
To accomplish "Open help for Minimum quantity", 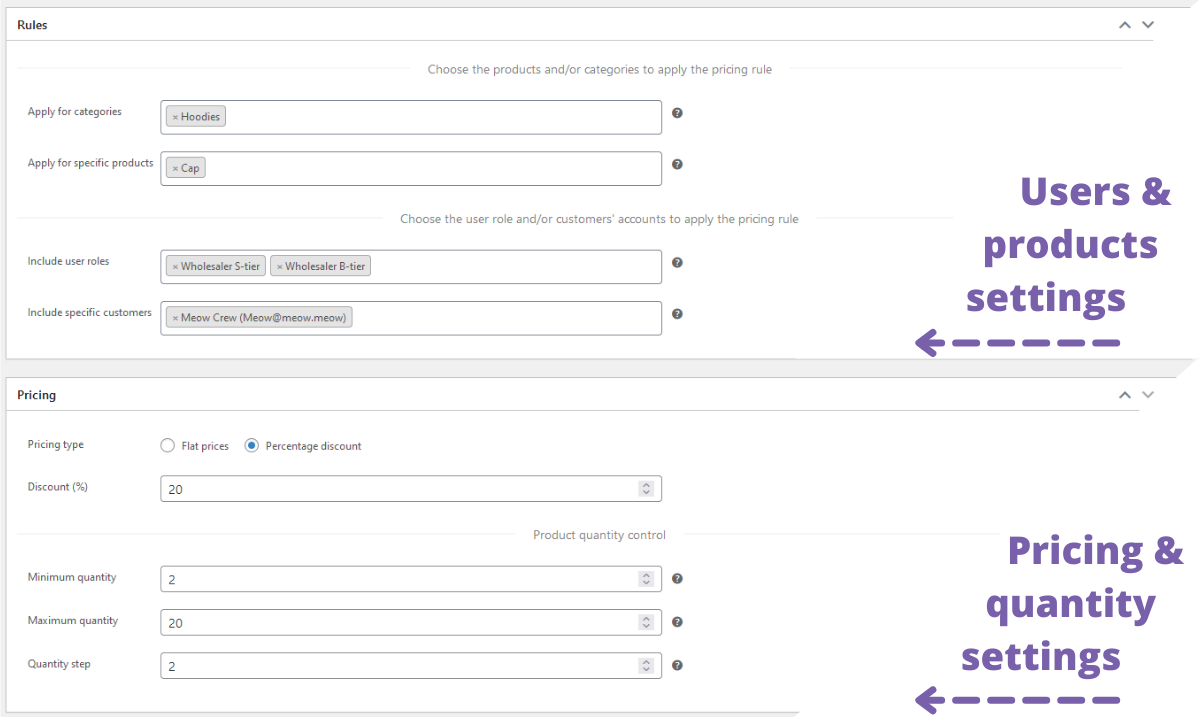I will point(677,578).
